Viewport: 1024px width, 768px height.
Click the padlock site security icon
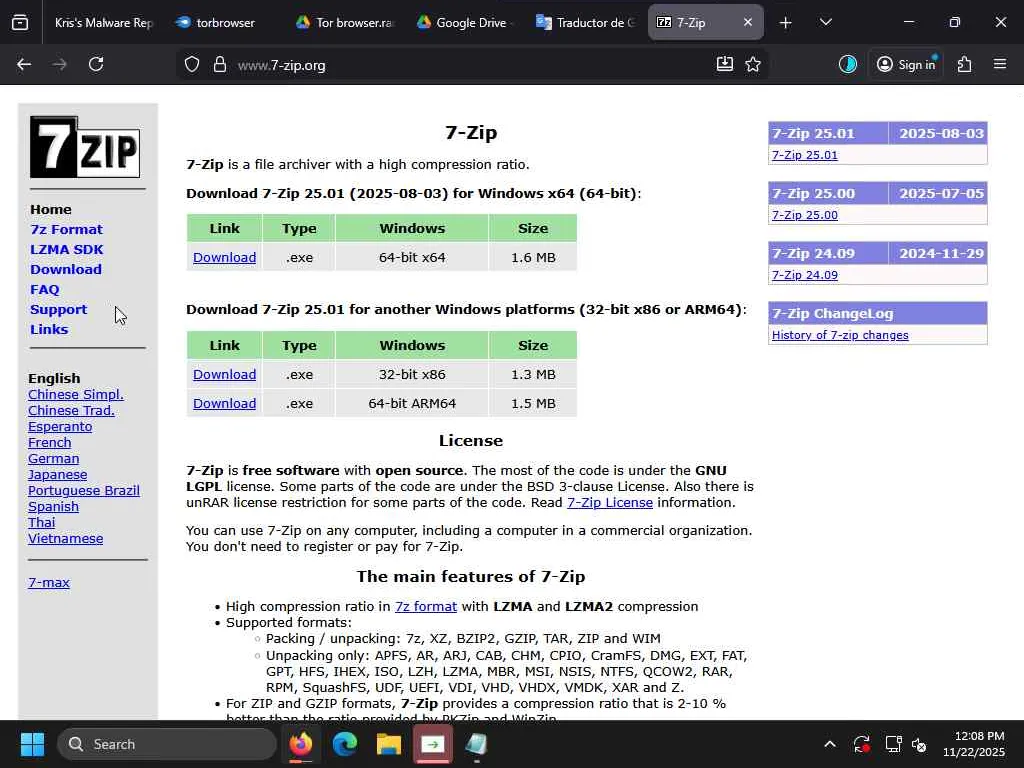220,65
